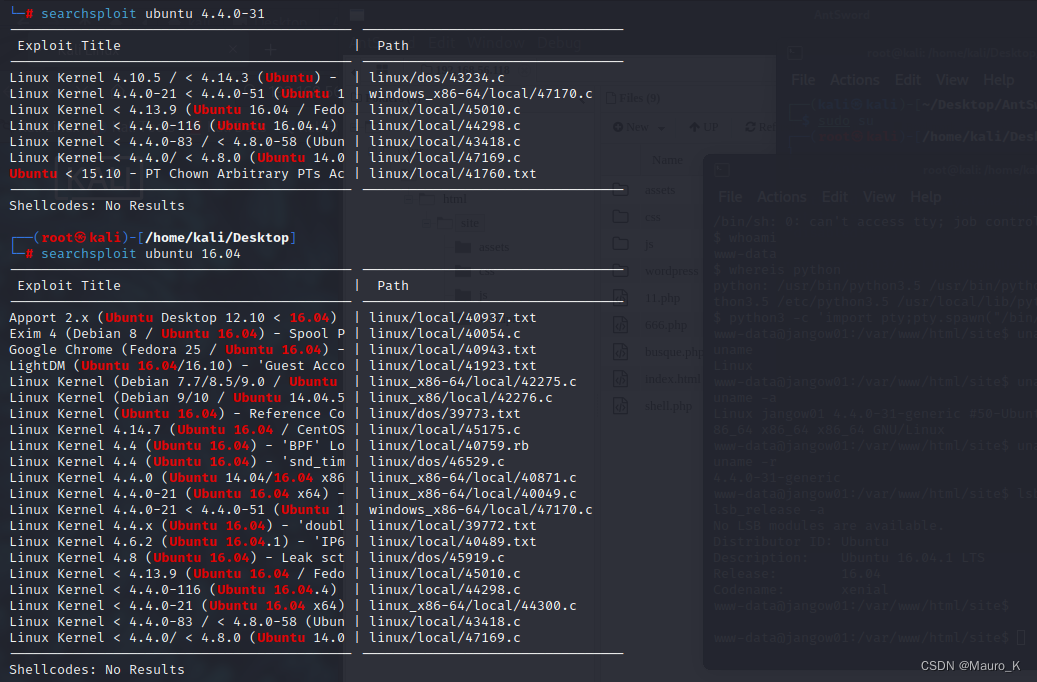The height and width of the screenshot is (682, 1037).
Task: Click the 'searchsploit ubuntu 4.4.0-31' command text
Action: tap(153, 13)
